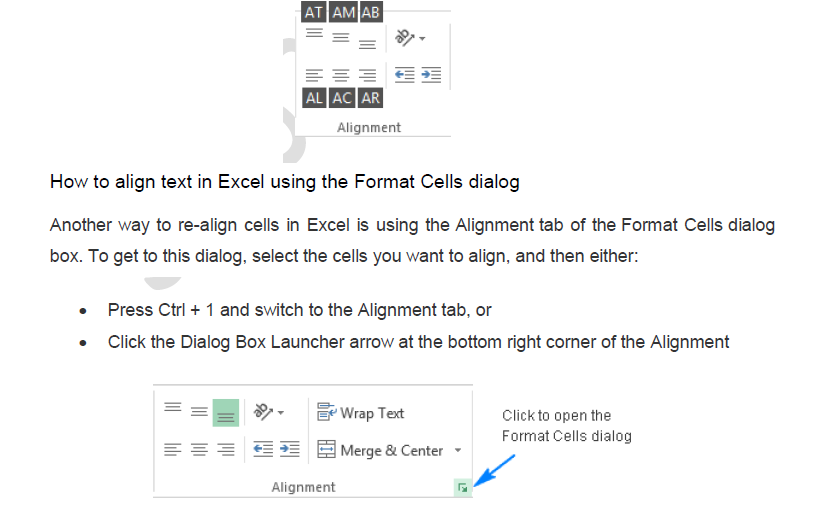This screenshot has width=818, height=527.
Task: Select the Center icon above the AC badge
Action: [x=341, y=75]
